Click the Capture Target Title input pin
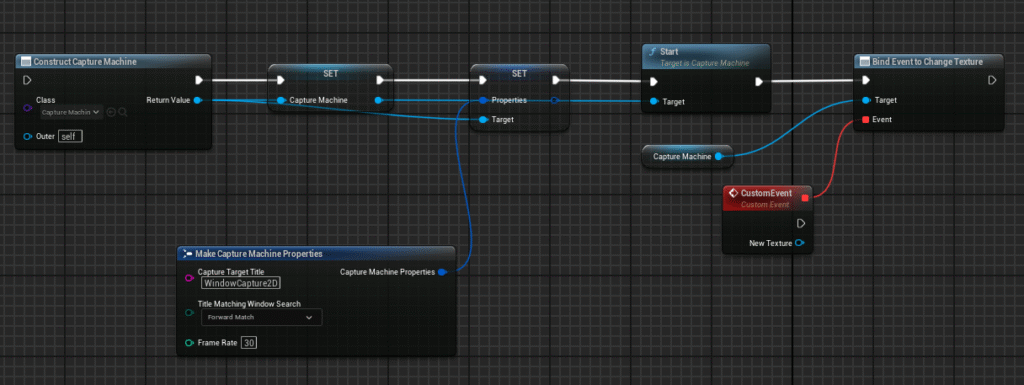The height and width of the screenshot is (385, 1024). [x=189, y=278]
